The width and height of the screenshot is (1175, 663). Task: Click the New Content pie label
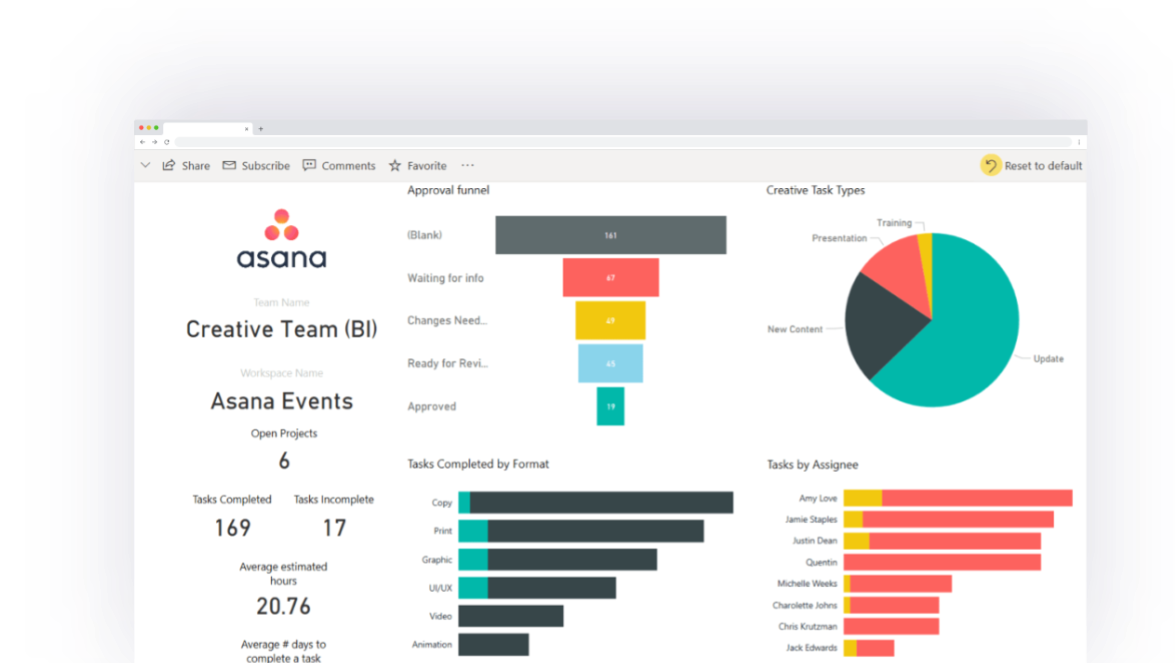[x=795, y=329]
